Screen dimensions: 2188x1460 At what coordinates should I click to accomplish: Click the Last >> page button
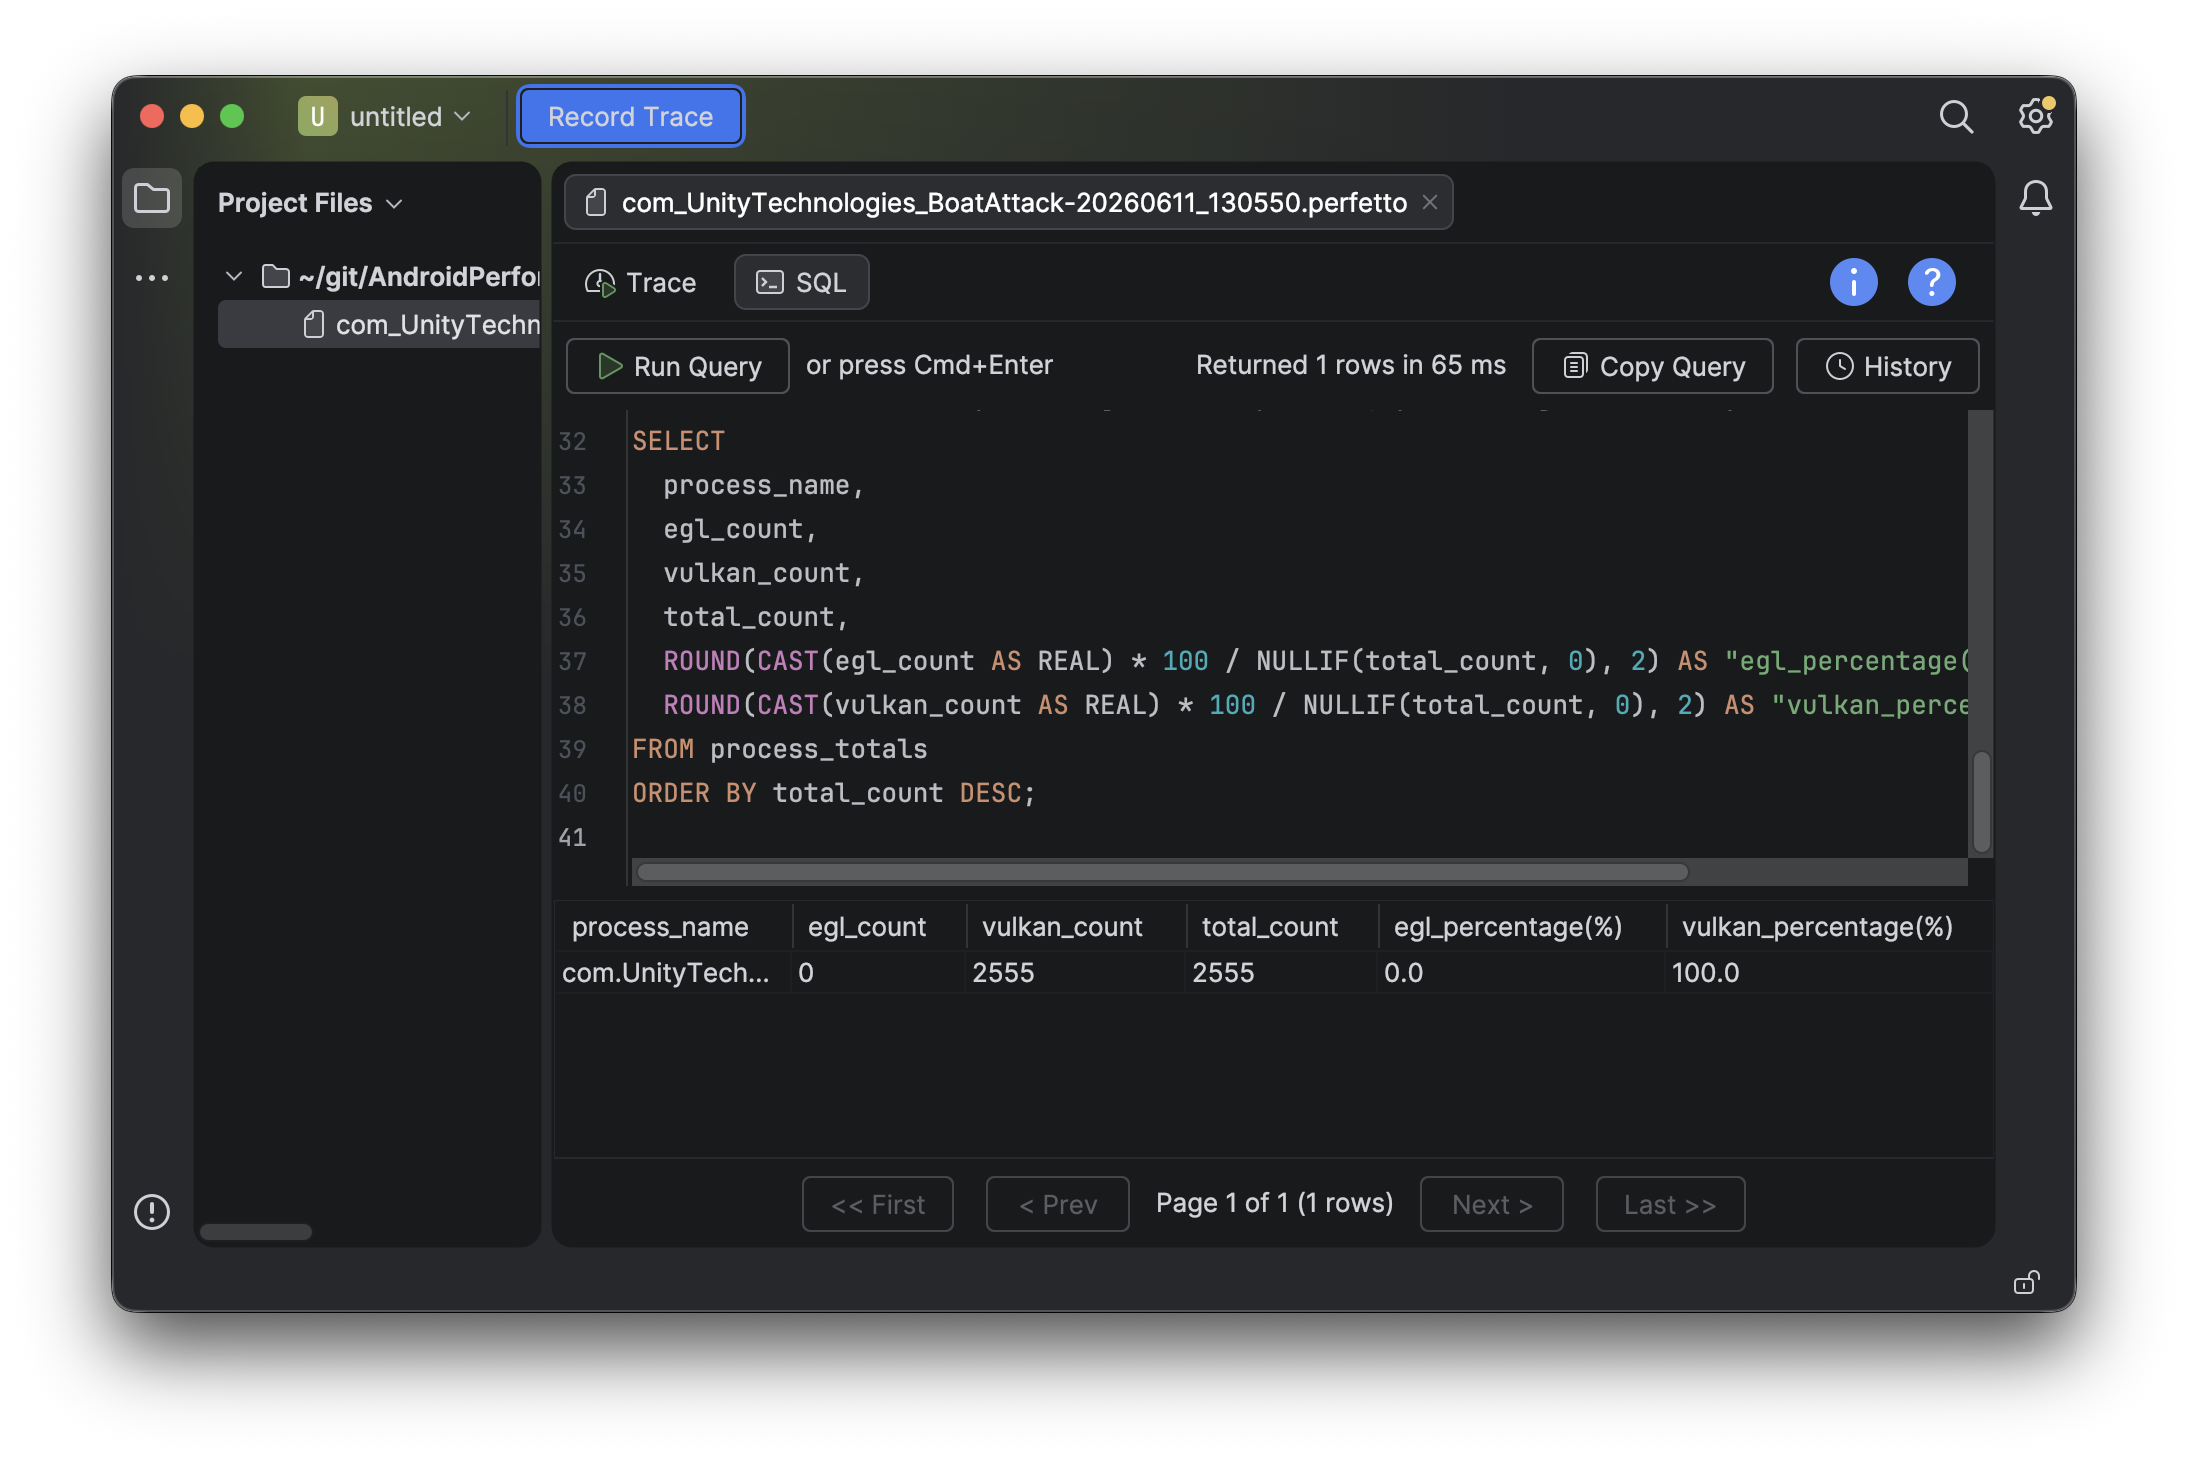click(x=1671, y=1204)
